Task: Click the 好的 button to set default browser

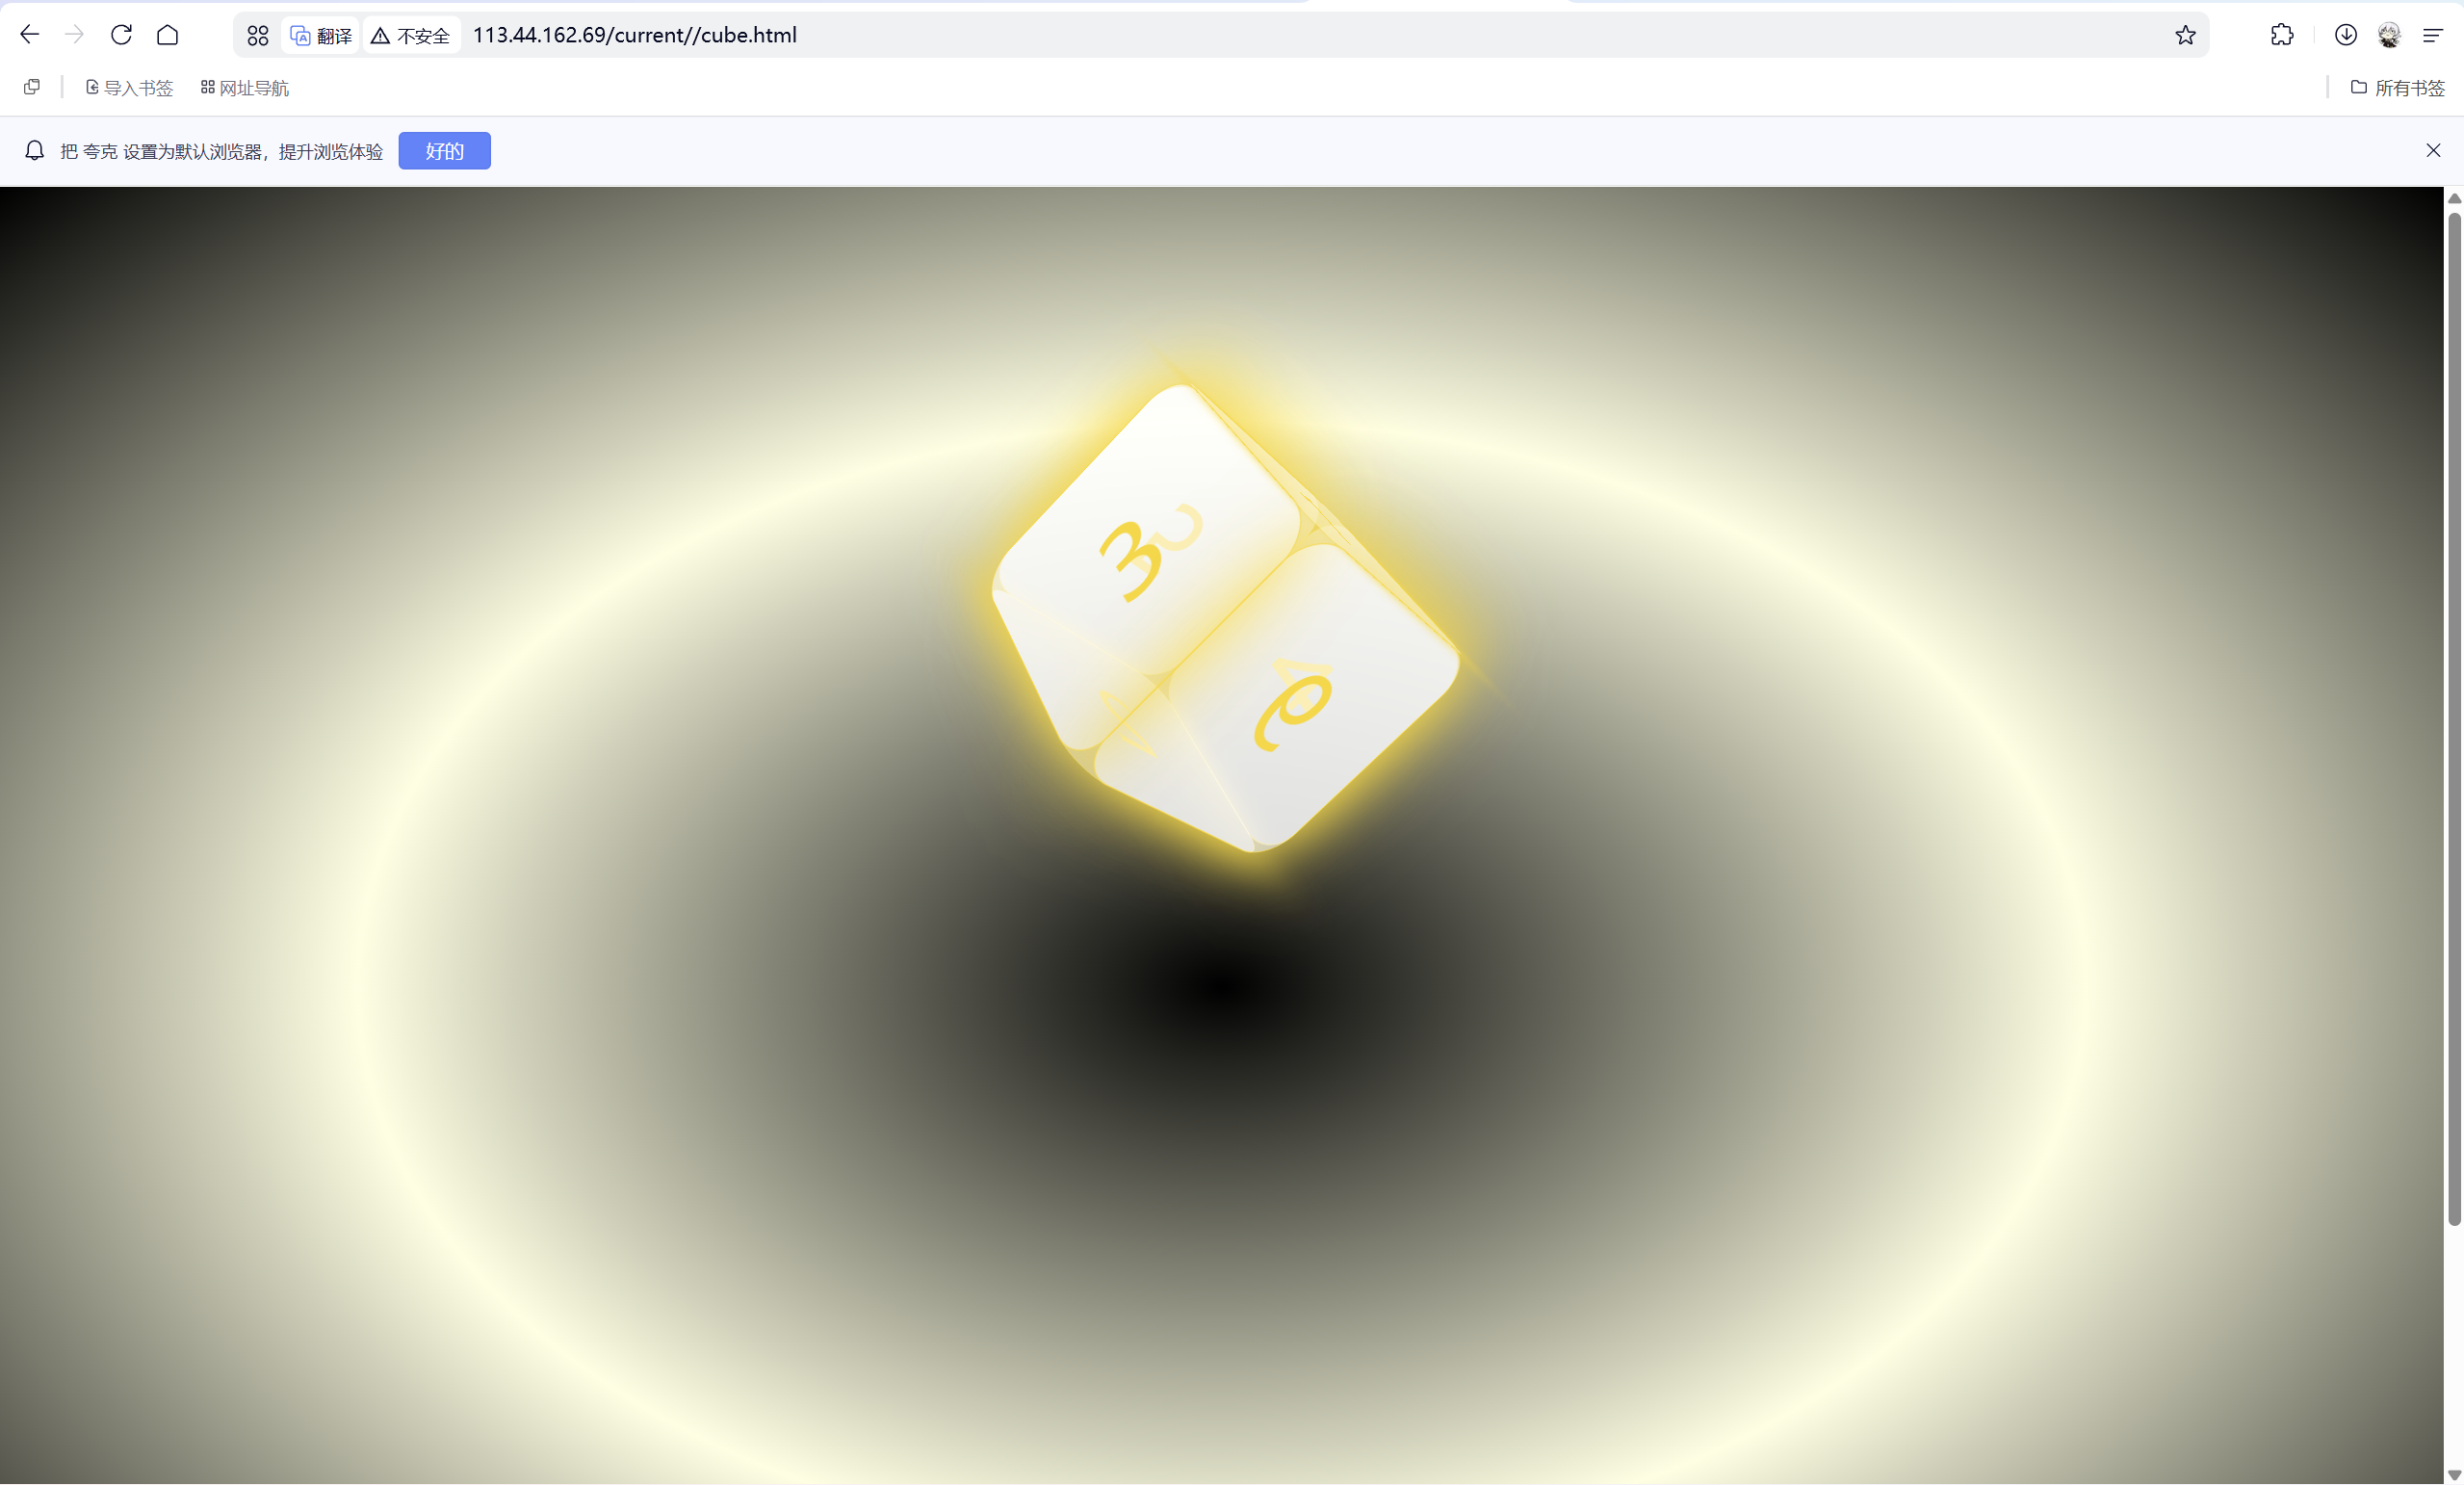Action: (x=445, y=151)
